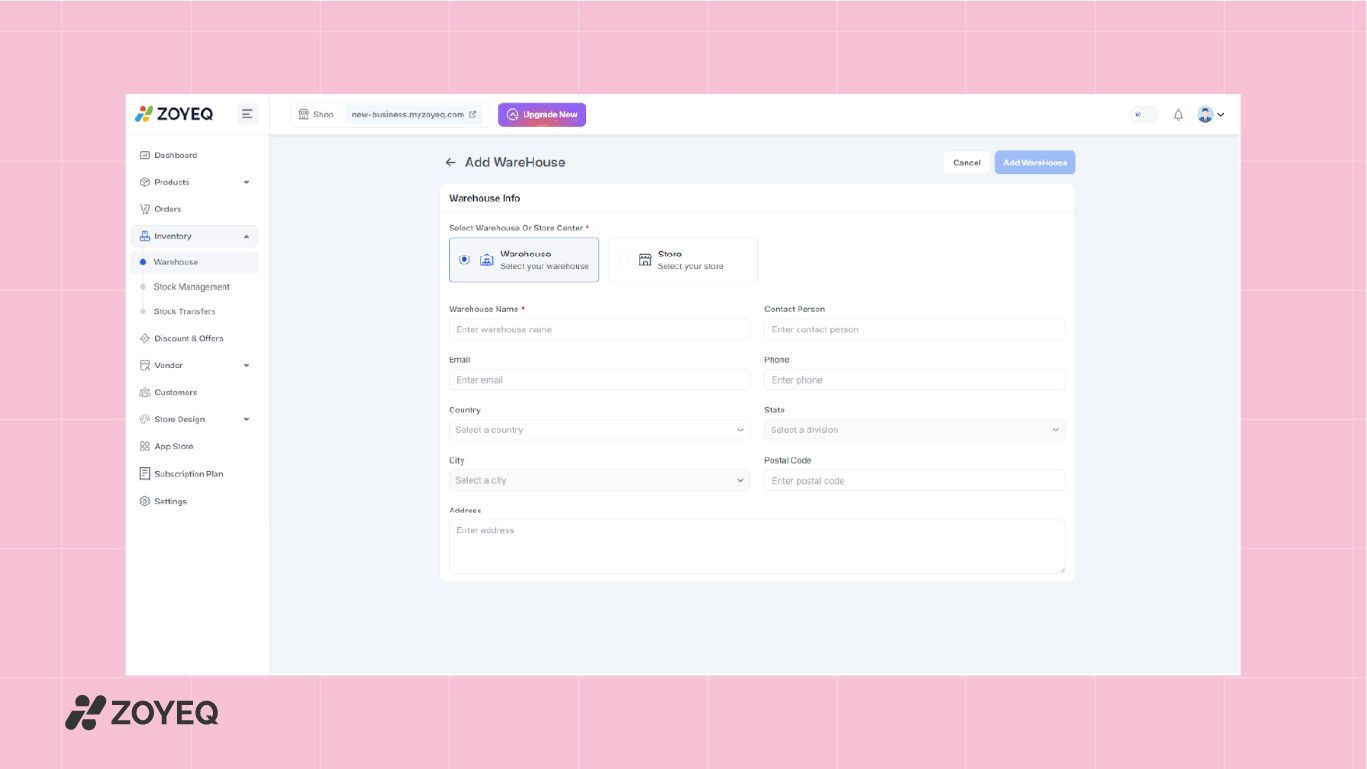Open the user profile avatar menu
This screenshot has height=769, width=1367.
[1210, 115]
